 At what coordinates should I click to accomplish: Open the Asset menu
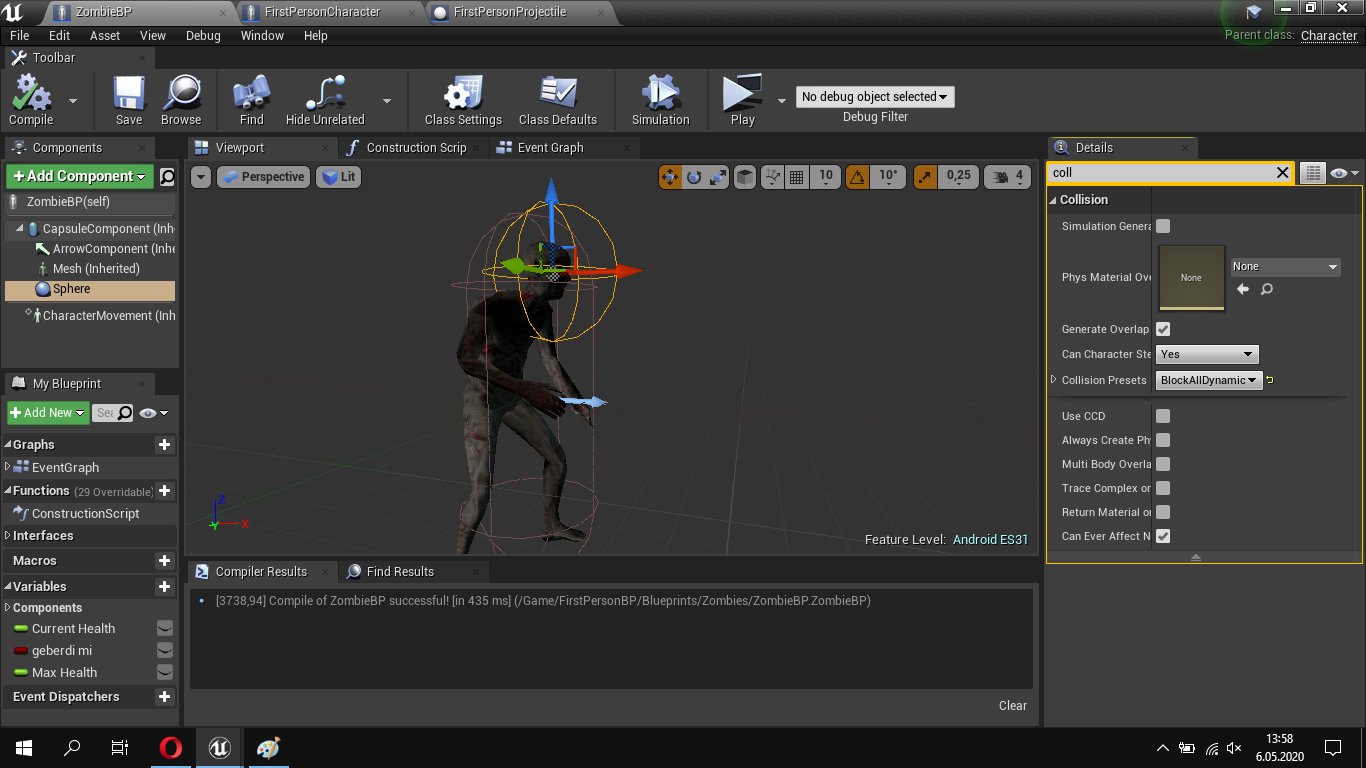[x=105, y=36]
